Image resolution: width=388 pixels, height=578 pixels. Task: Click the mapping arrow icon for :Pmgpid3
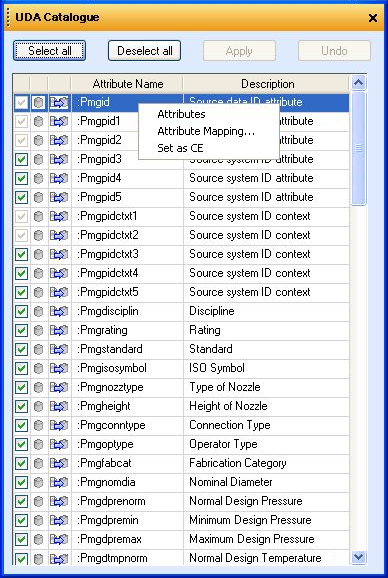[x=59, y=160]
